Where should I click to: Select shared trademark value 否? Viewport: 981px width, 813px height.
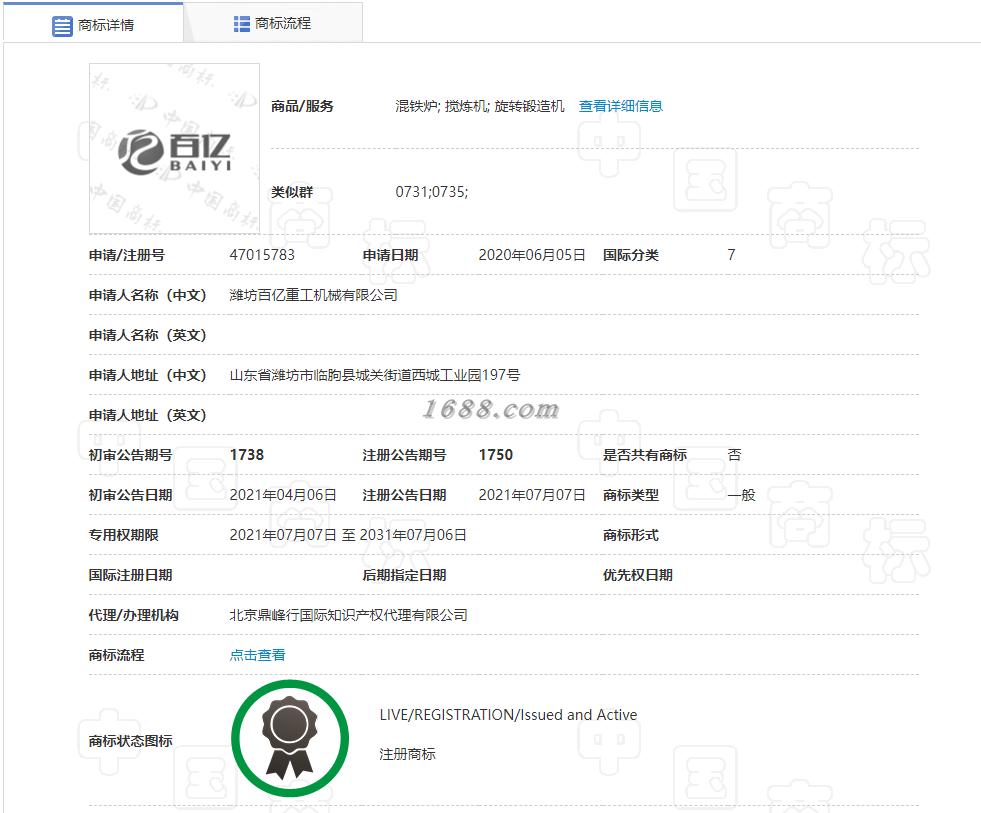(734, 455)
